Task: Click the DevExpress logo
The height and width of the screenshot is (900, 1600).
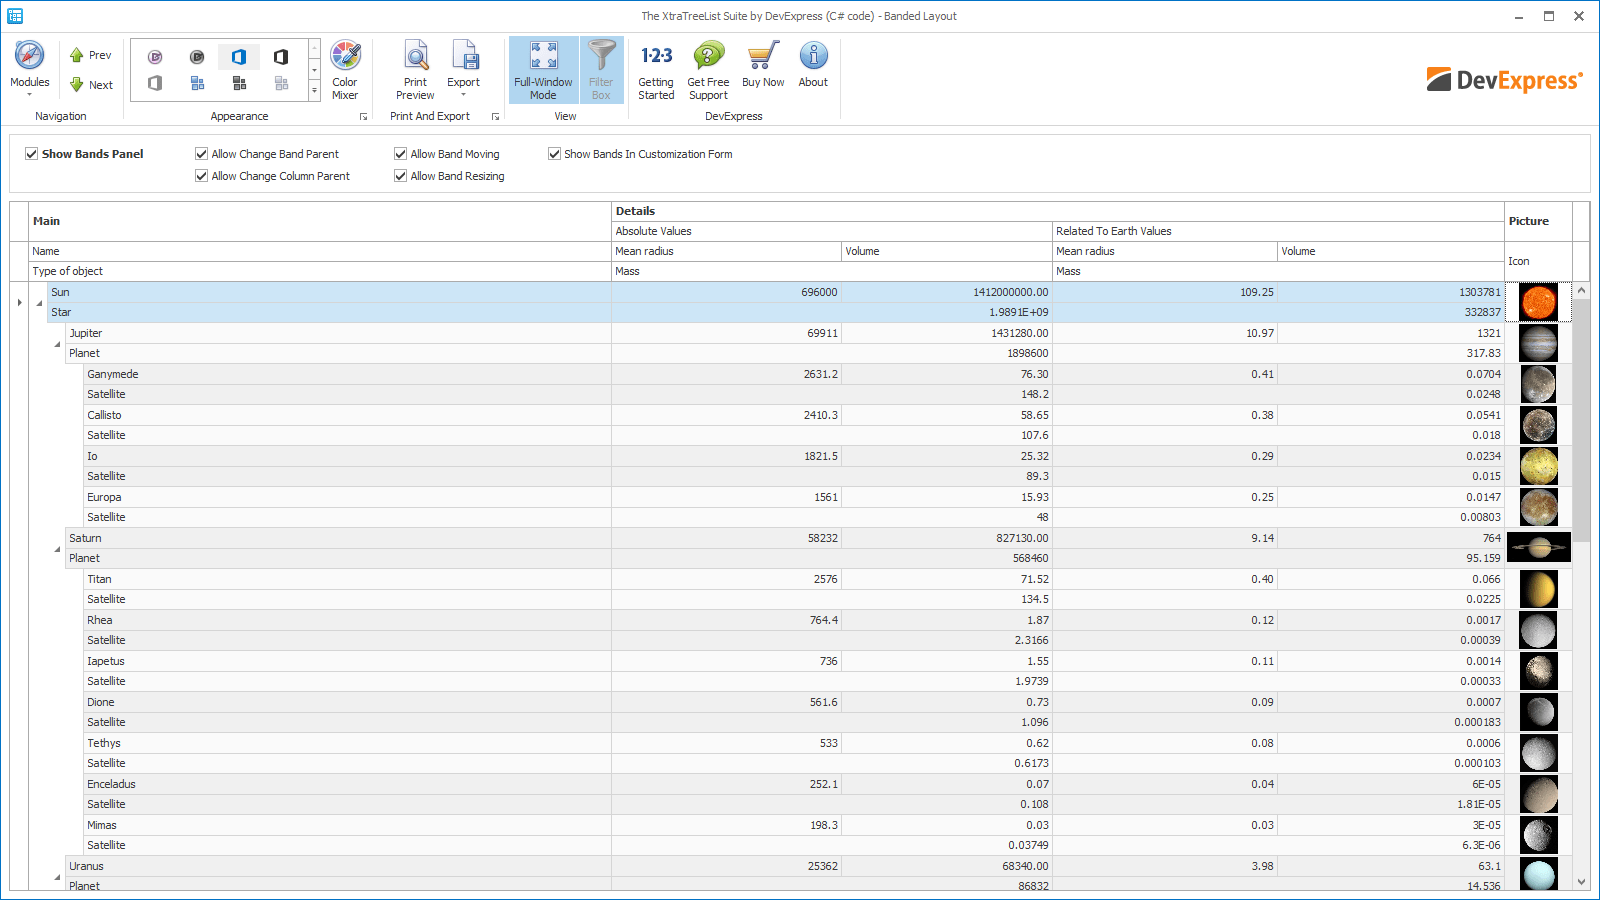Action: [x=1505, y=80]
